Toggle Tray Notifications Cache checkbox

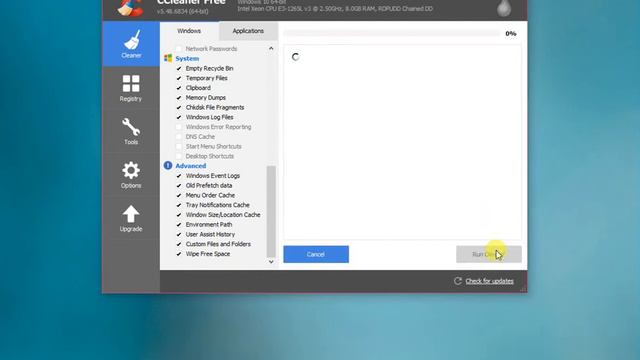coord(179,205)
